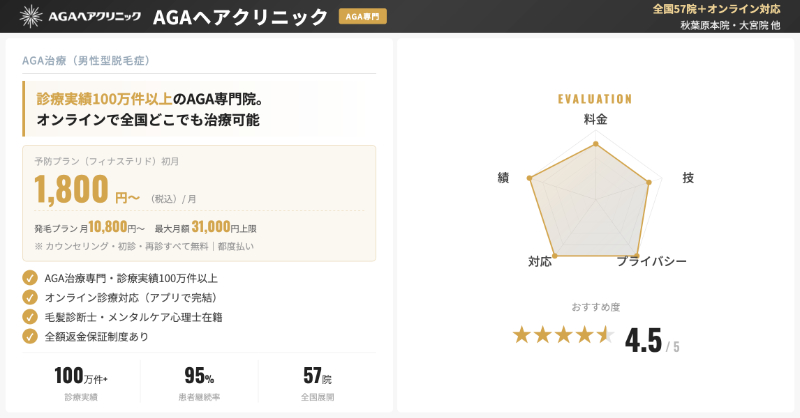The height and width of the screenshot is (418, 800).
Task: Click the 4.5 rating score
Action: tap(643, 340)
